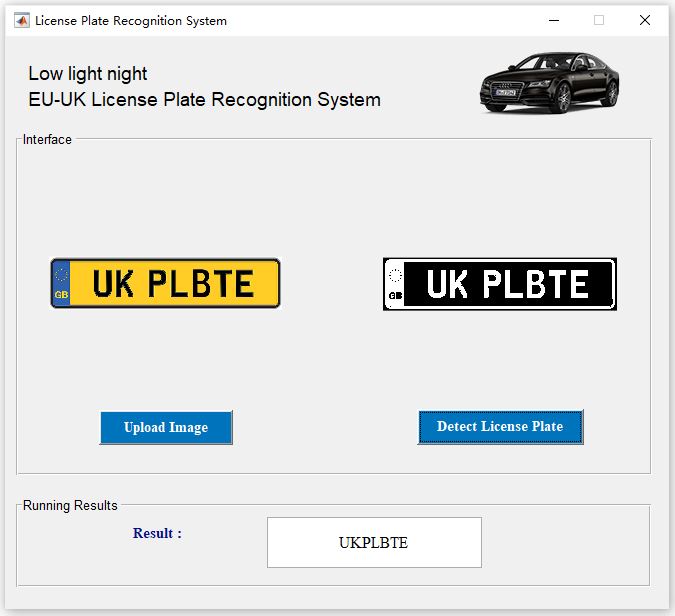Click the black Audi car image
The width and height of the screenshot is (675, 616).
click(x=549, y=83)
